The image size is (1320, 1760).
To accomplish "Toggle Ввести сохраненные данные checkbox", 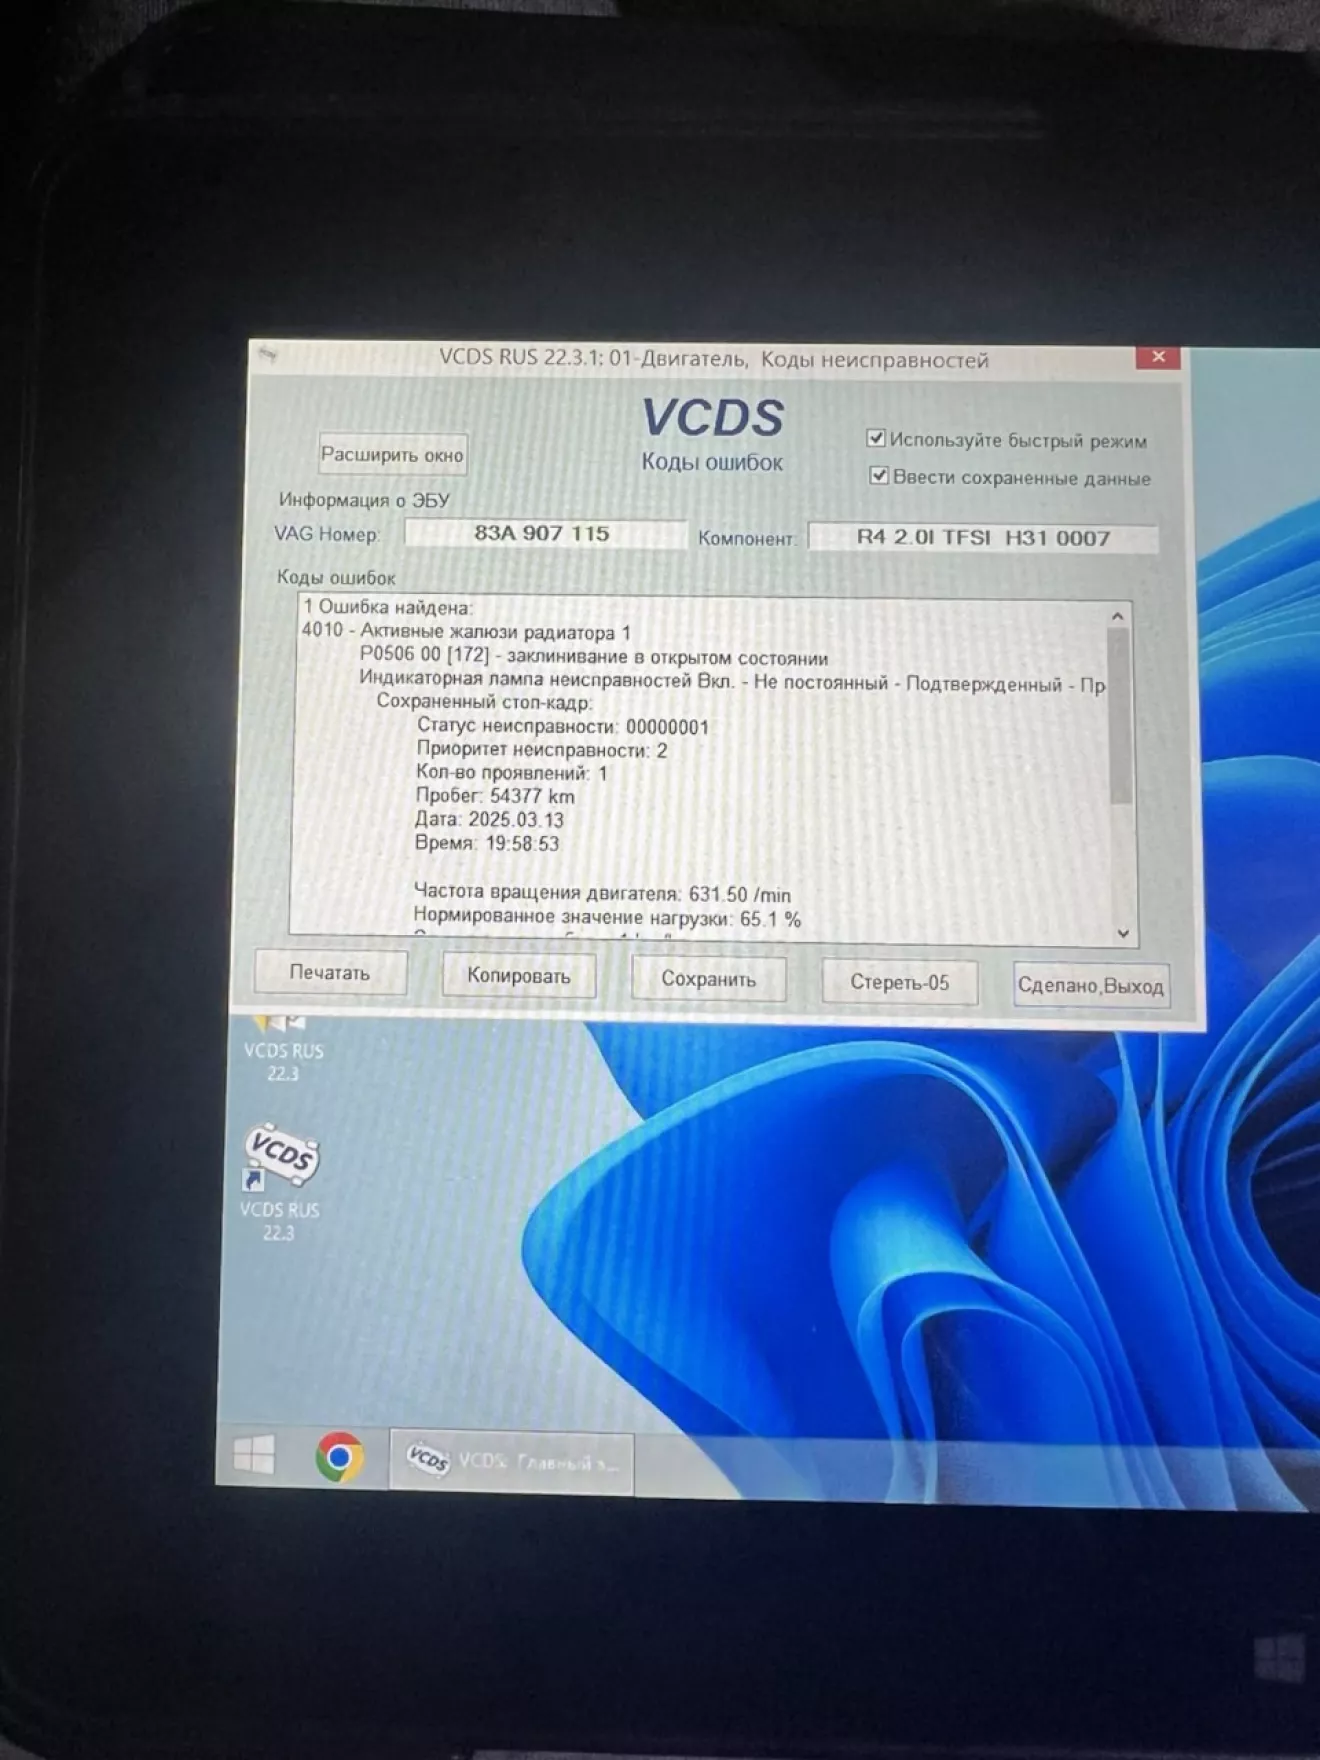I will pyautogui.click(x=879, y=475).
